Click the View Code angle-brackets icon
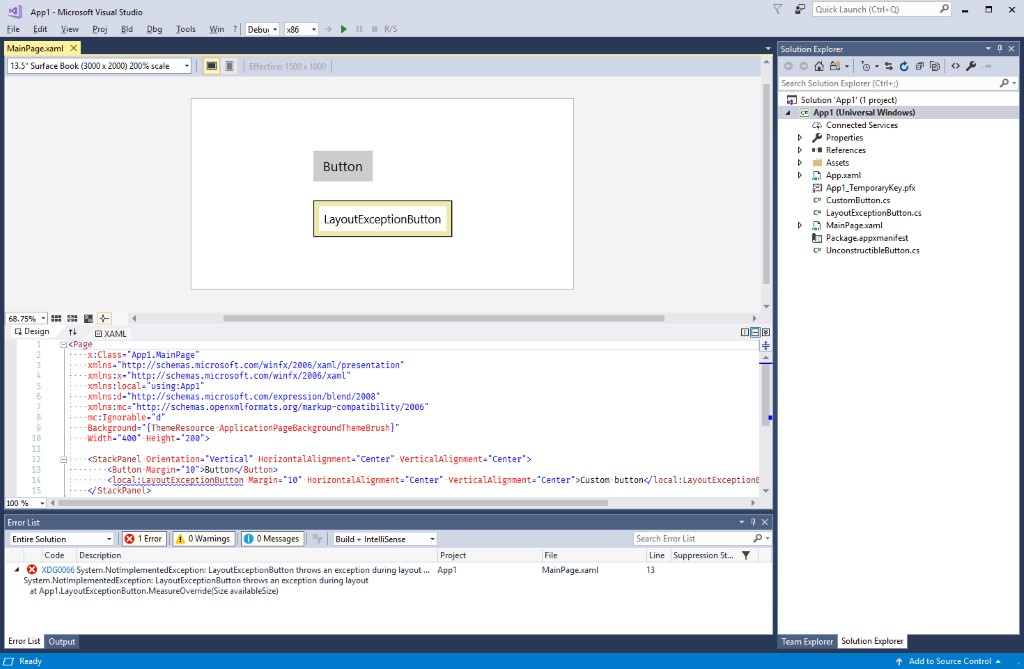The image size is (1024, 669). tap(955, 66)
